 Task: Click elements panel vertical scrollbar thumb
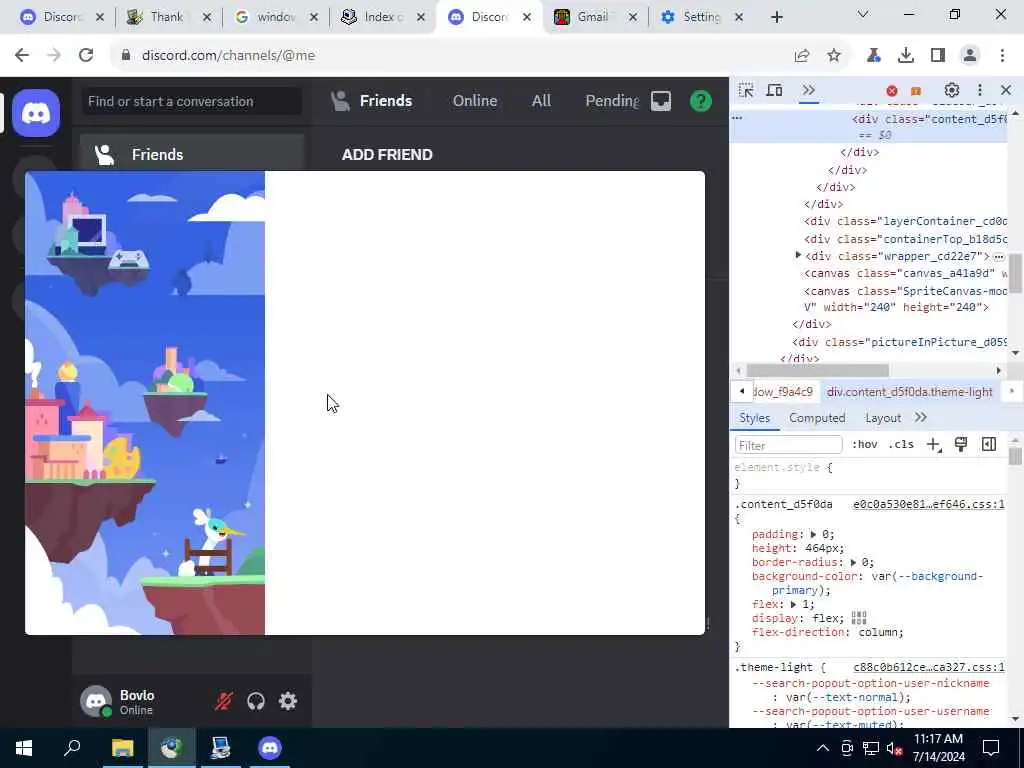pos(1015,273)
